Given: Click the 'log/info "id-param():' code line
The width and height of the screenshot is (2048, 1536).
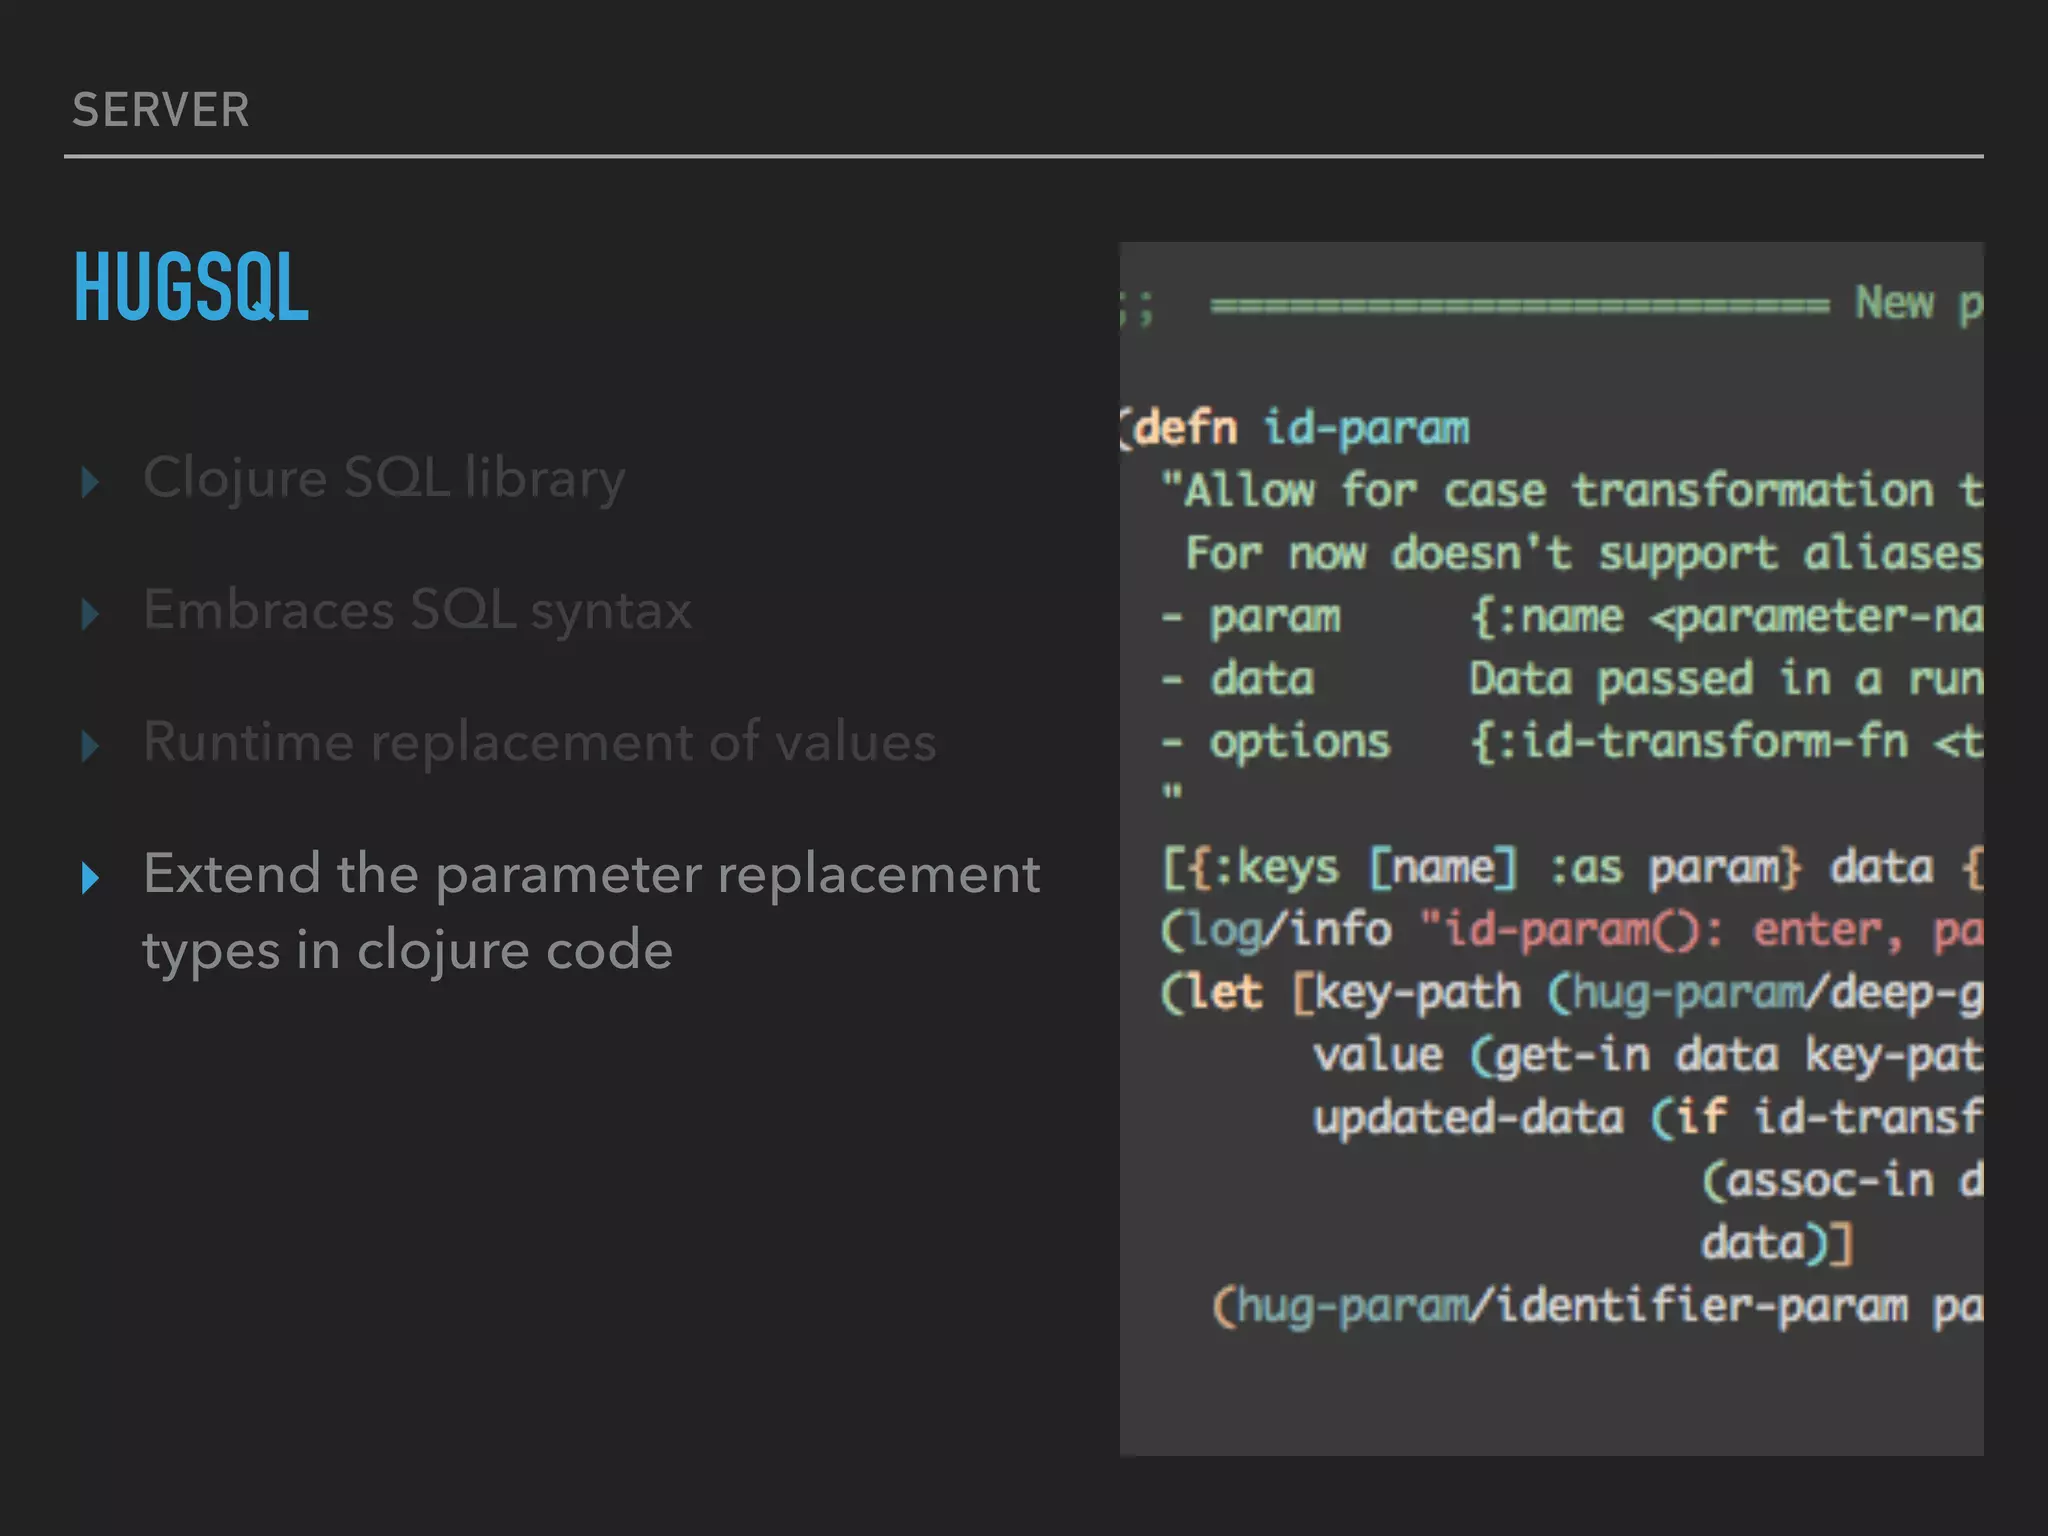Looking at the screenshot, I should (x=1571, y=930).
